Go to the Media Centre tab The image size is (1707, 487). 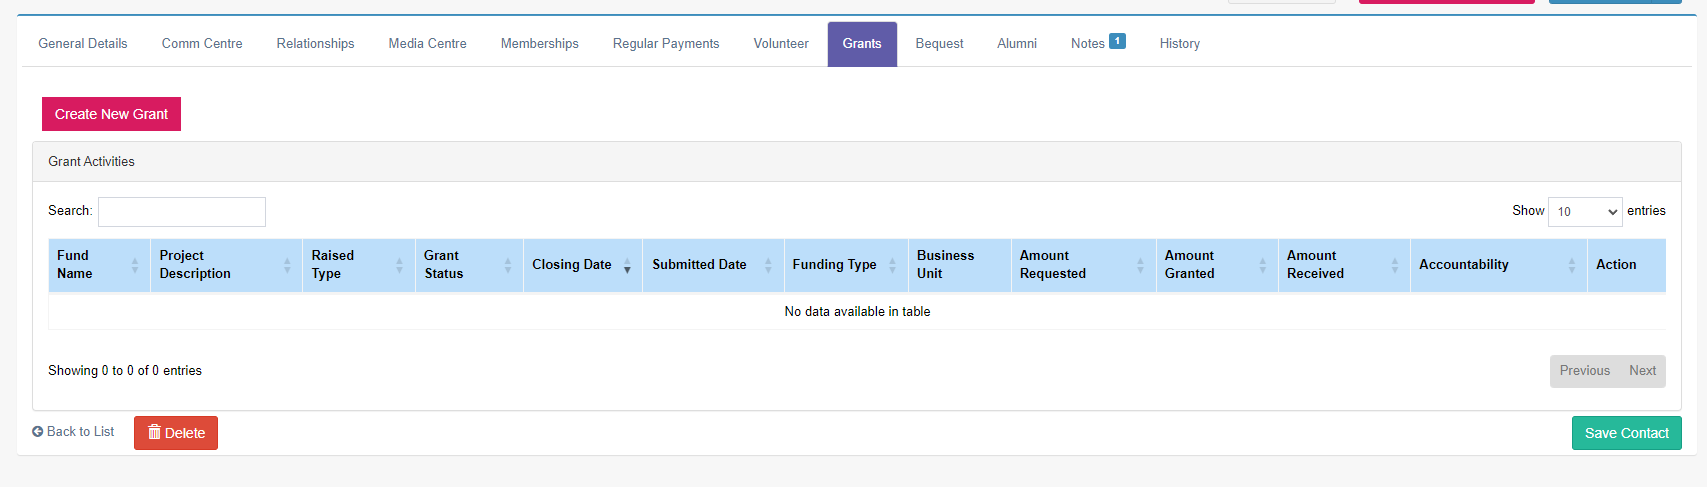click(427, 44)
